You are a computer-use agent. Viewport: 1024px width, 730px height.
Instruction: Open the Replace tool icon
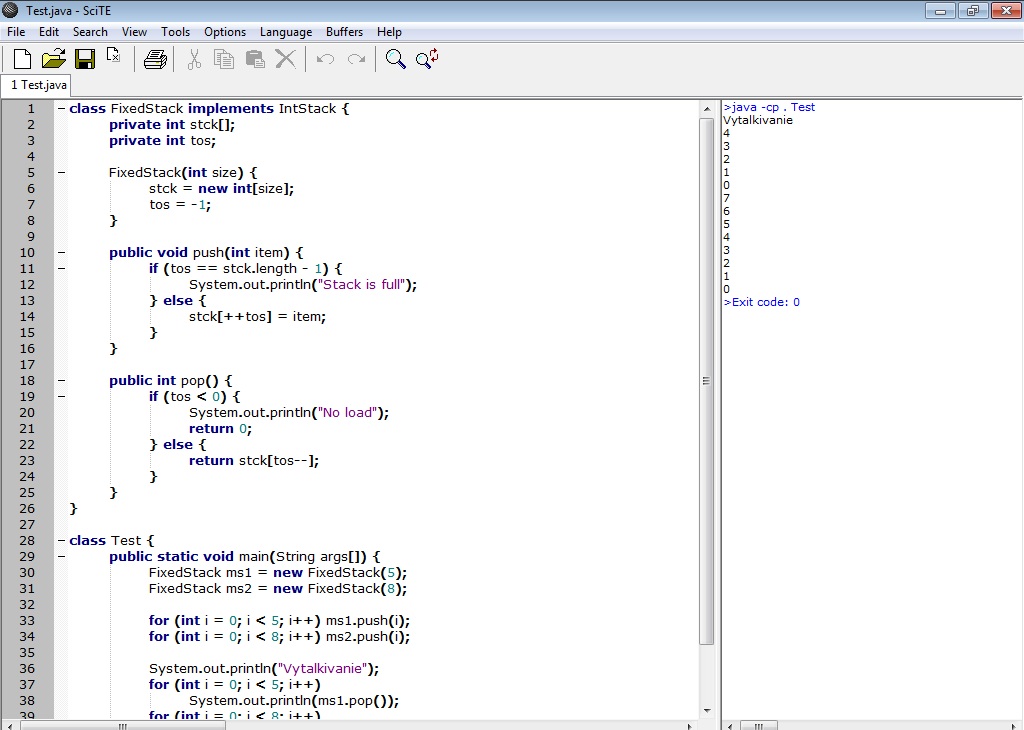[427, 59]
